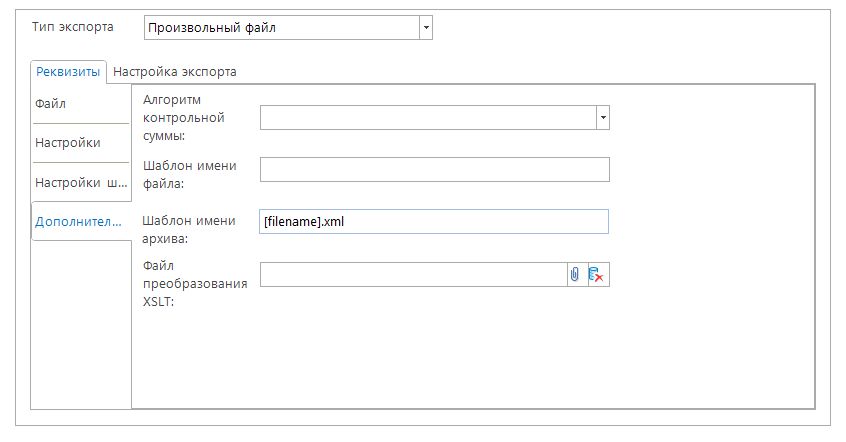Click the empty Алгоритм контрольной суммы combo field
The width and height of the screenshot is (846, 442).
click(x=427, y=118)
